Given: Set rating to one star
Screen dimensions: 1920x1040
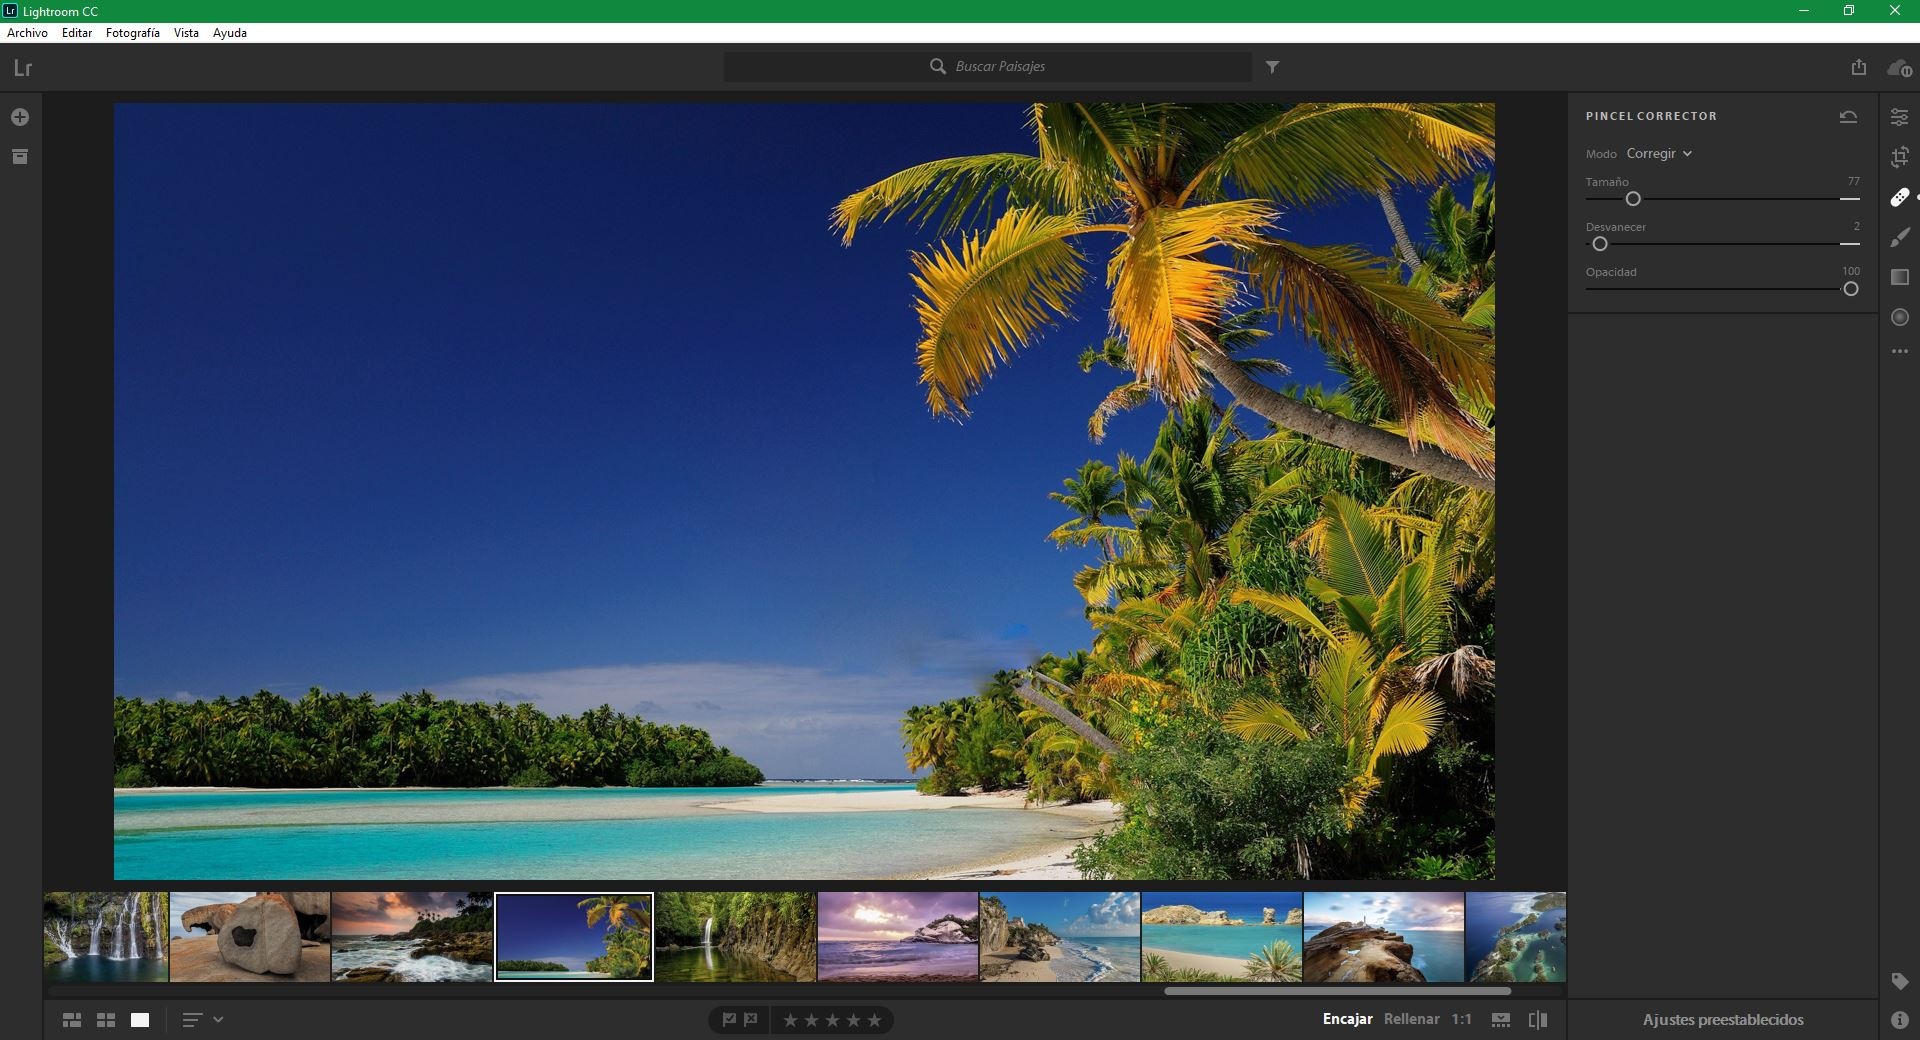Looking at the screenshot, I should (790, 1020).
